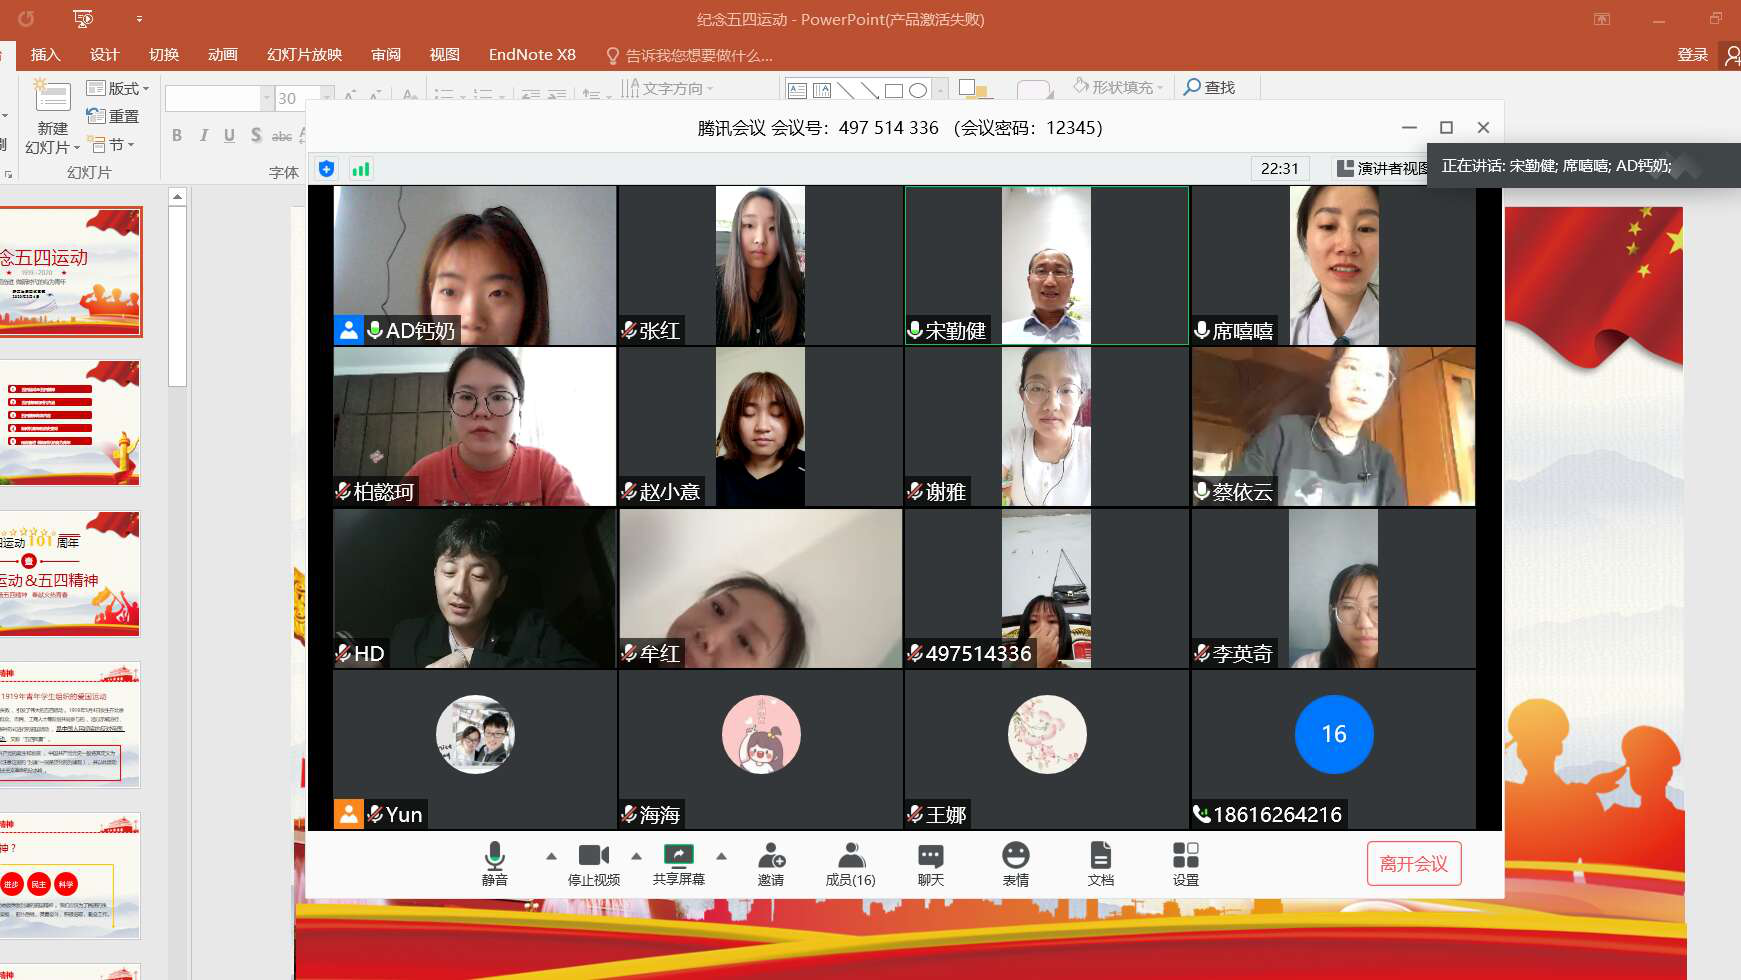Open Tencent Meeting settings
Image resolution: width=1741 pixels, height=980 pixels.
(1185, 857)
